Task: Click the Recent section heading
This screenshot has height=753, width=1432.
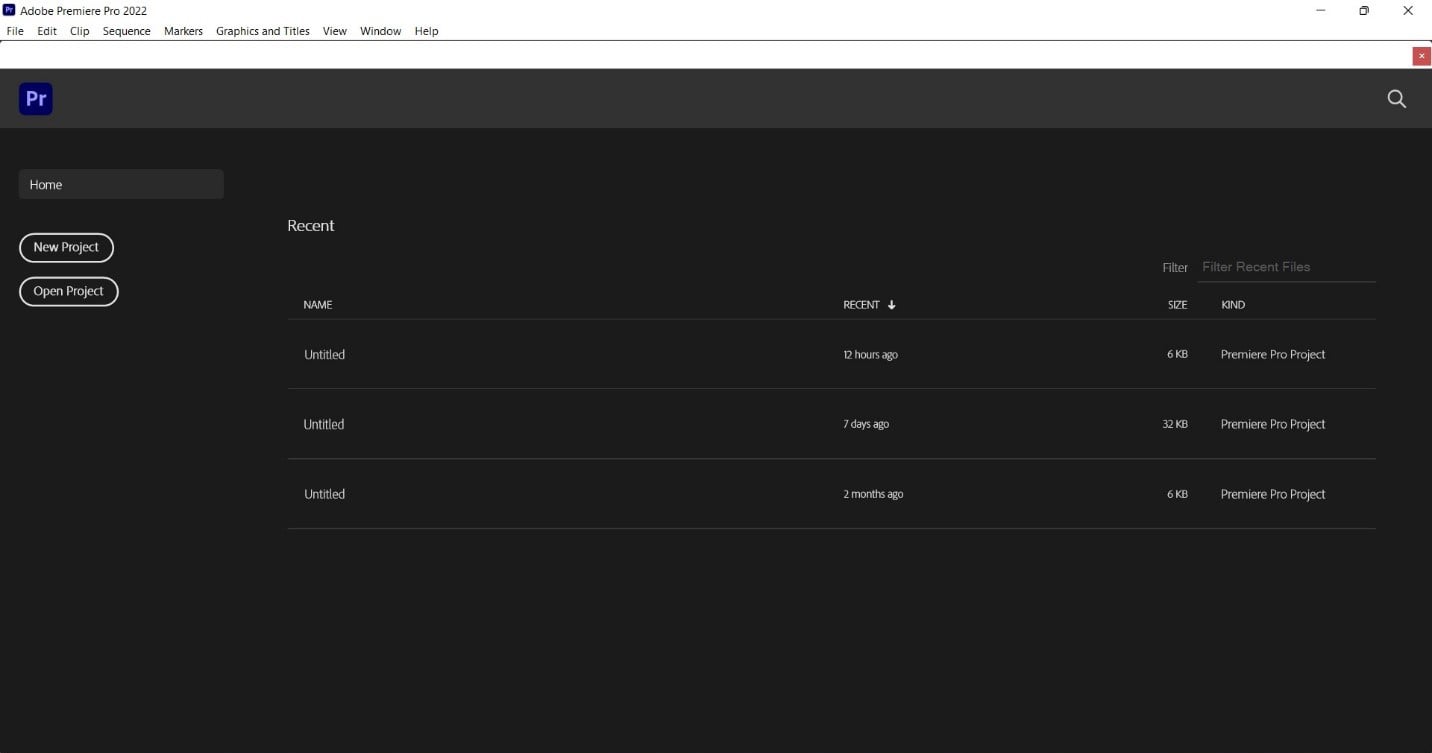Action: pos(311,226)
